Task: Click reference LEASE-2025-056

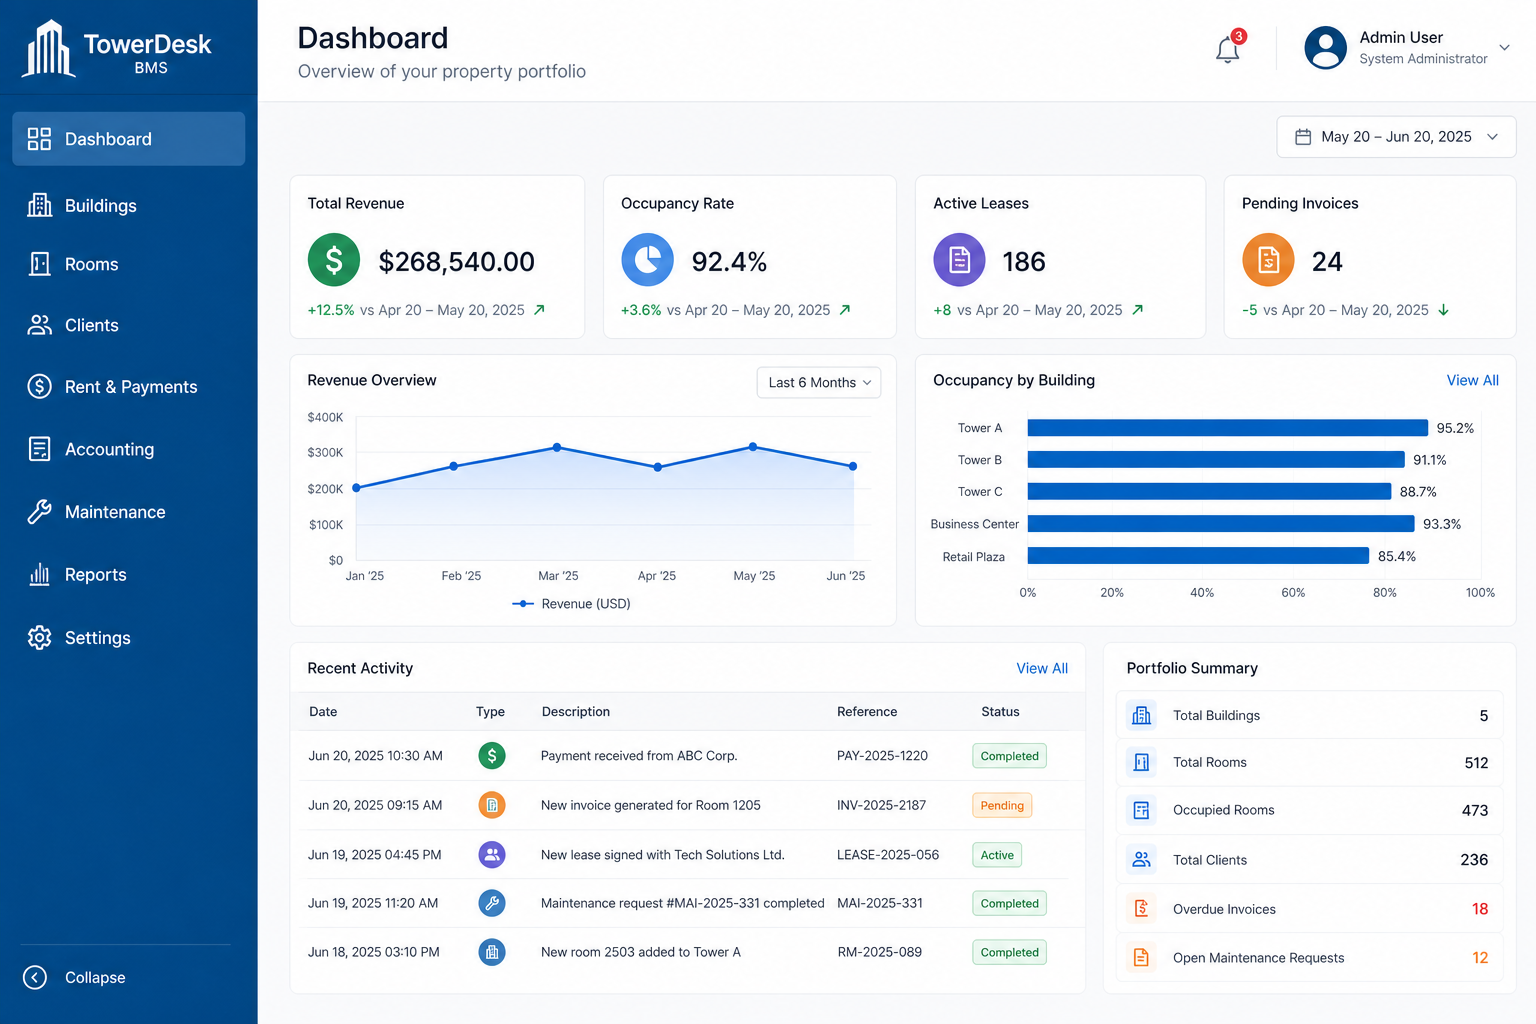Action: click(x=888, y=855)
